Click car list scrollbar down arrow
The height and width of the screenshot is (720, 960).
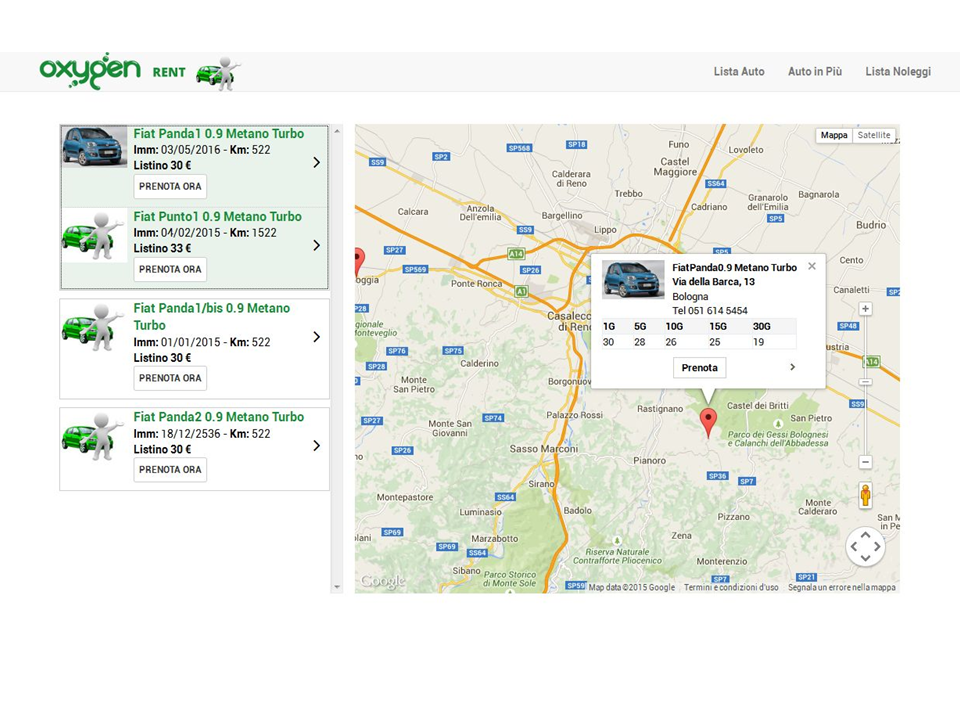[337, 587]
